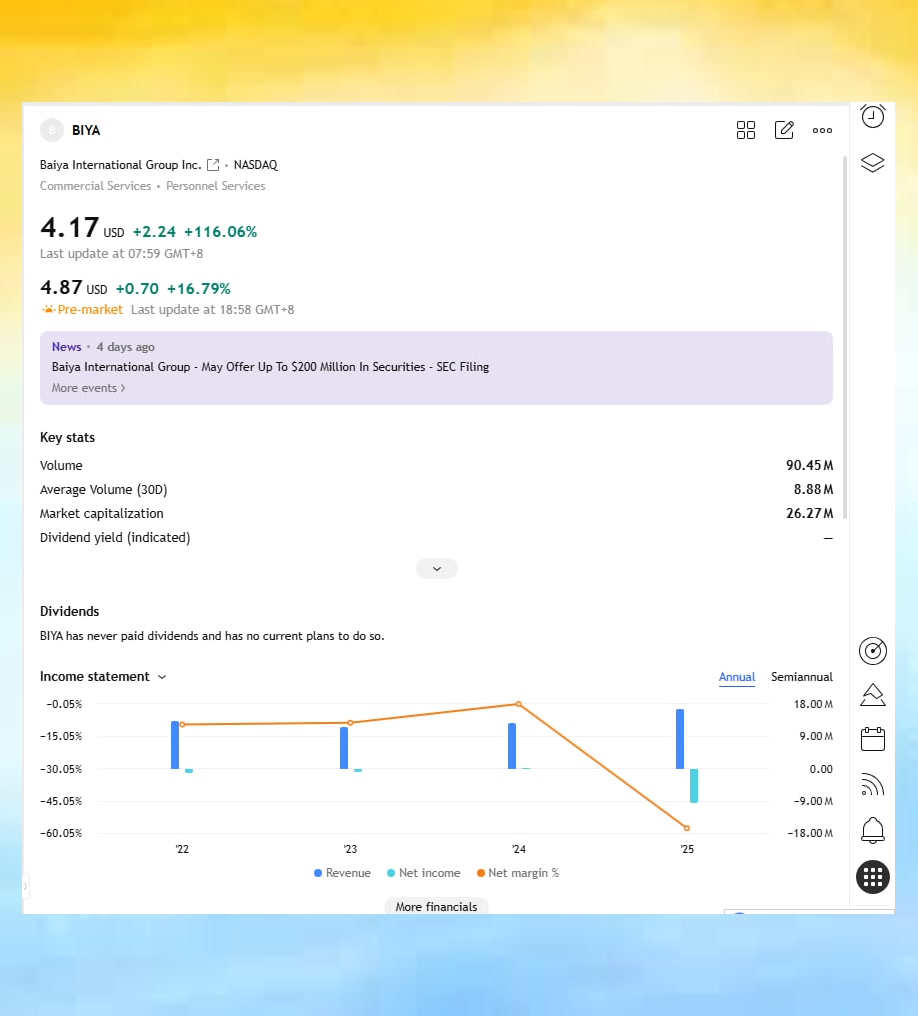
Task: Open the Object tree layers icon
Action: 873,163
